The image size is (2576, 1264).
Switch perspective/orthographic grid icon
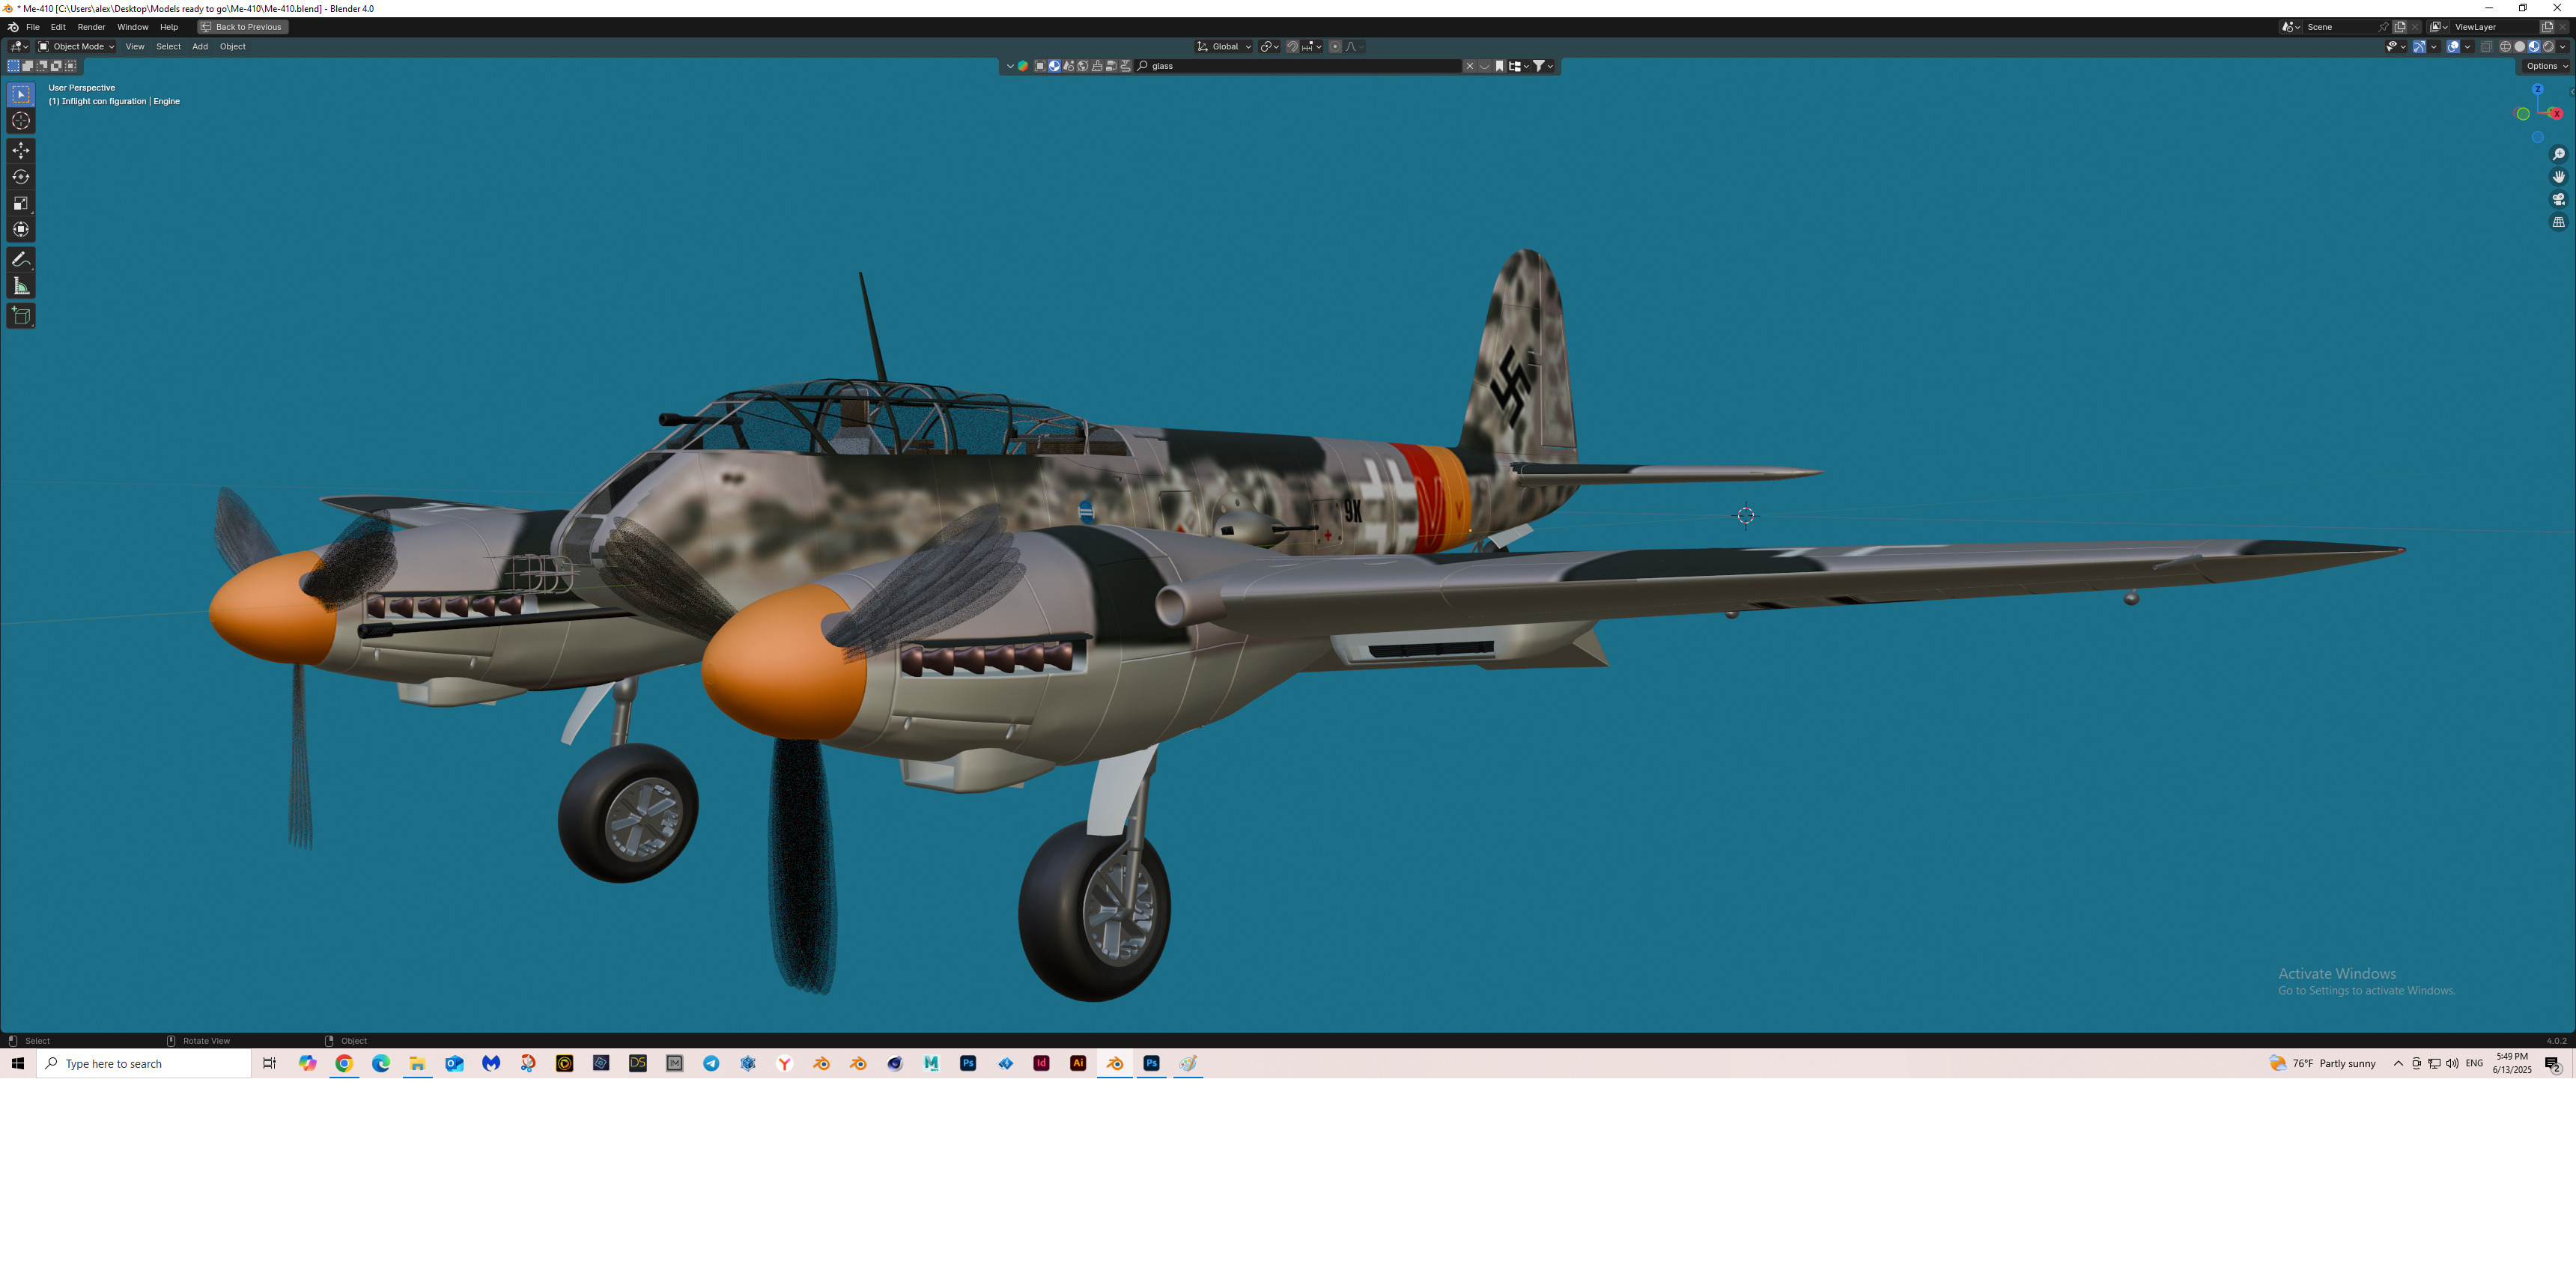coord(2559,223)
